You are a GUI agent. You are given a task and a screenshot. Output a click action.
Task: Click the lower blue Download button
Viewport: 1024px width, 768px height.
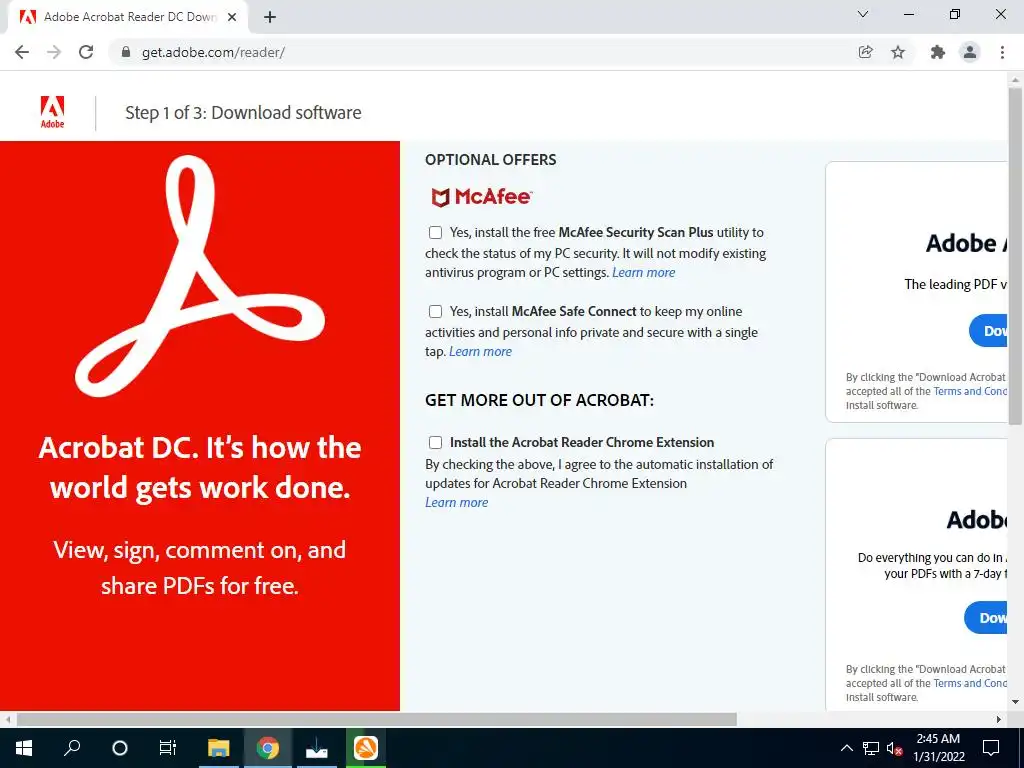click(x=985, y=618)
